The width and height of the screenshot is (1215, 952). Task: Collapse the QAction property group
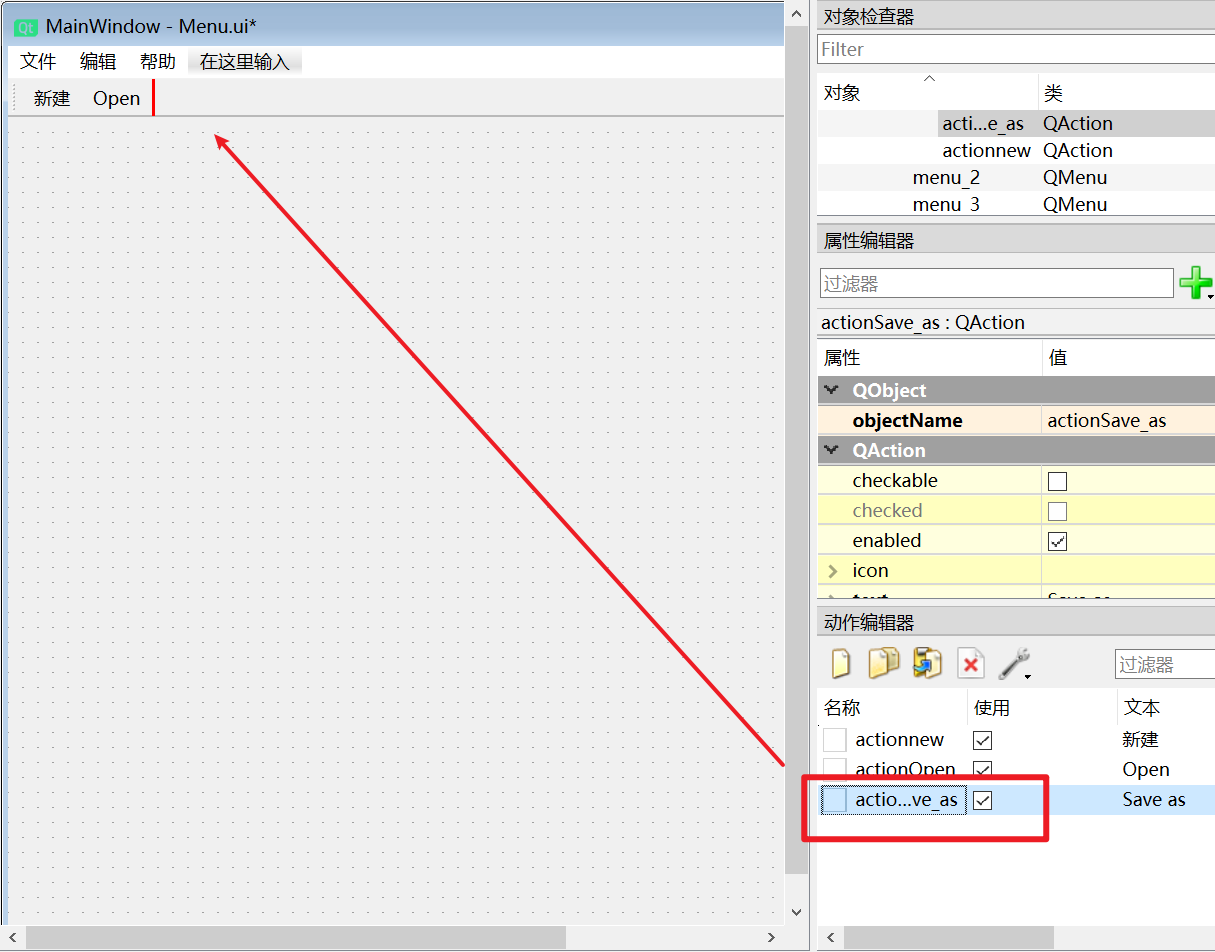click(831, 450)
